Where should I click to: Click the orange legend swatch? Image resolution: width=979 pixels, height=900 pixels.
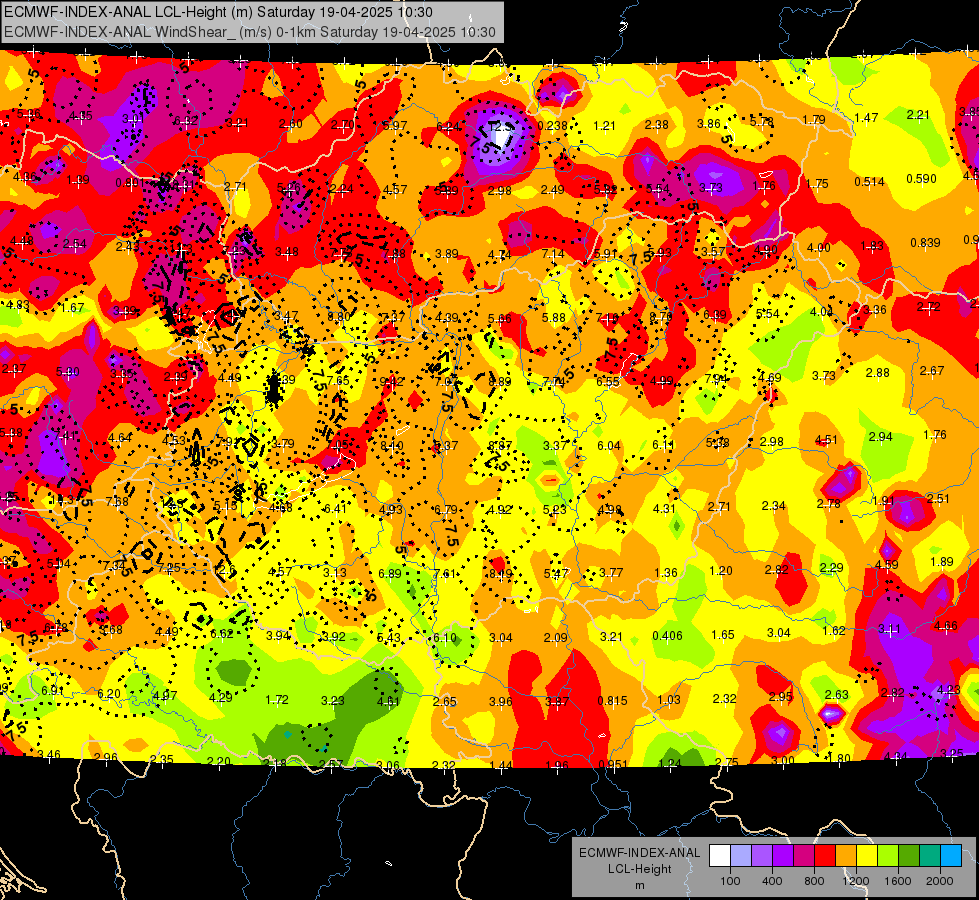846,855
